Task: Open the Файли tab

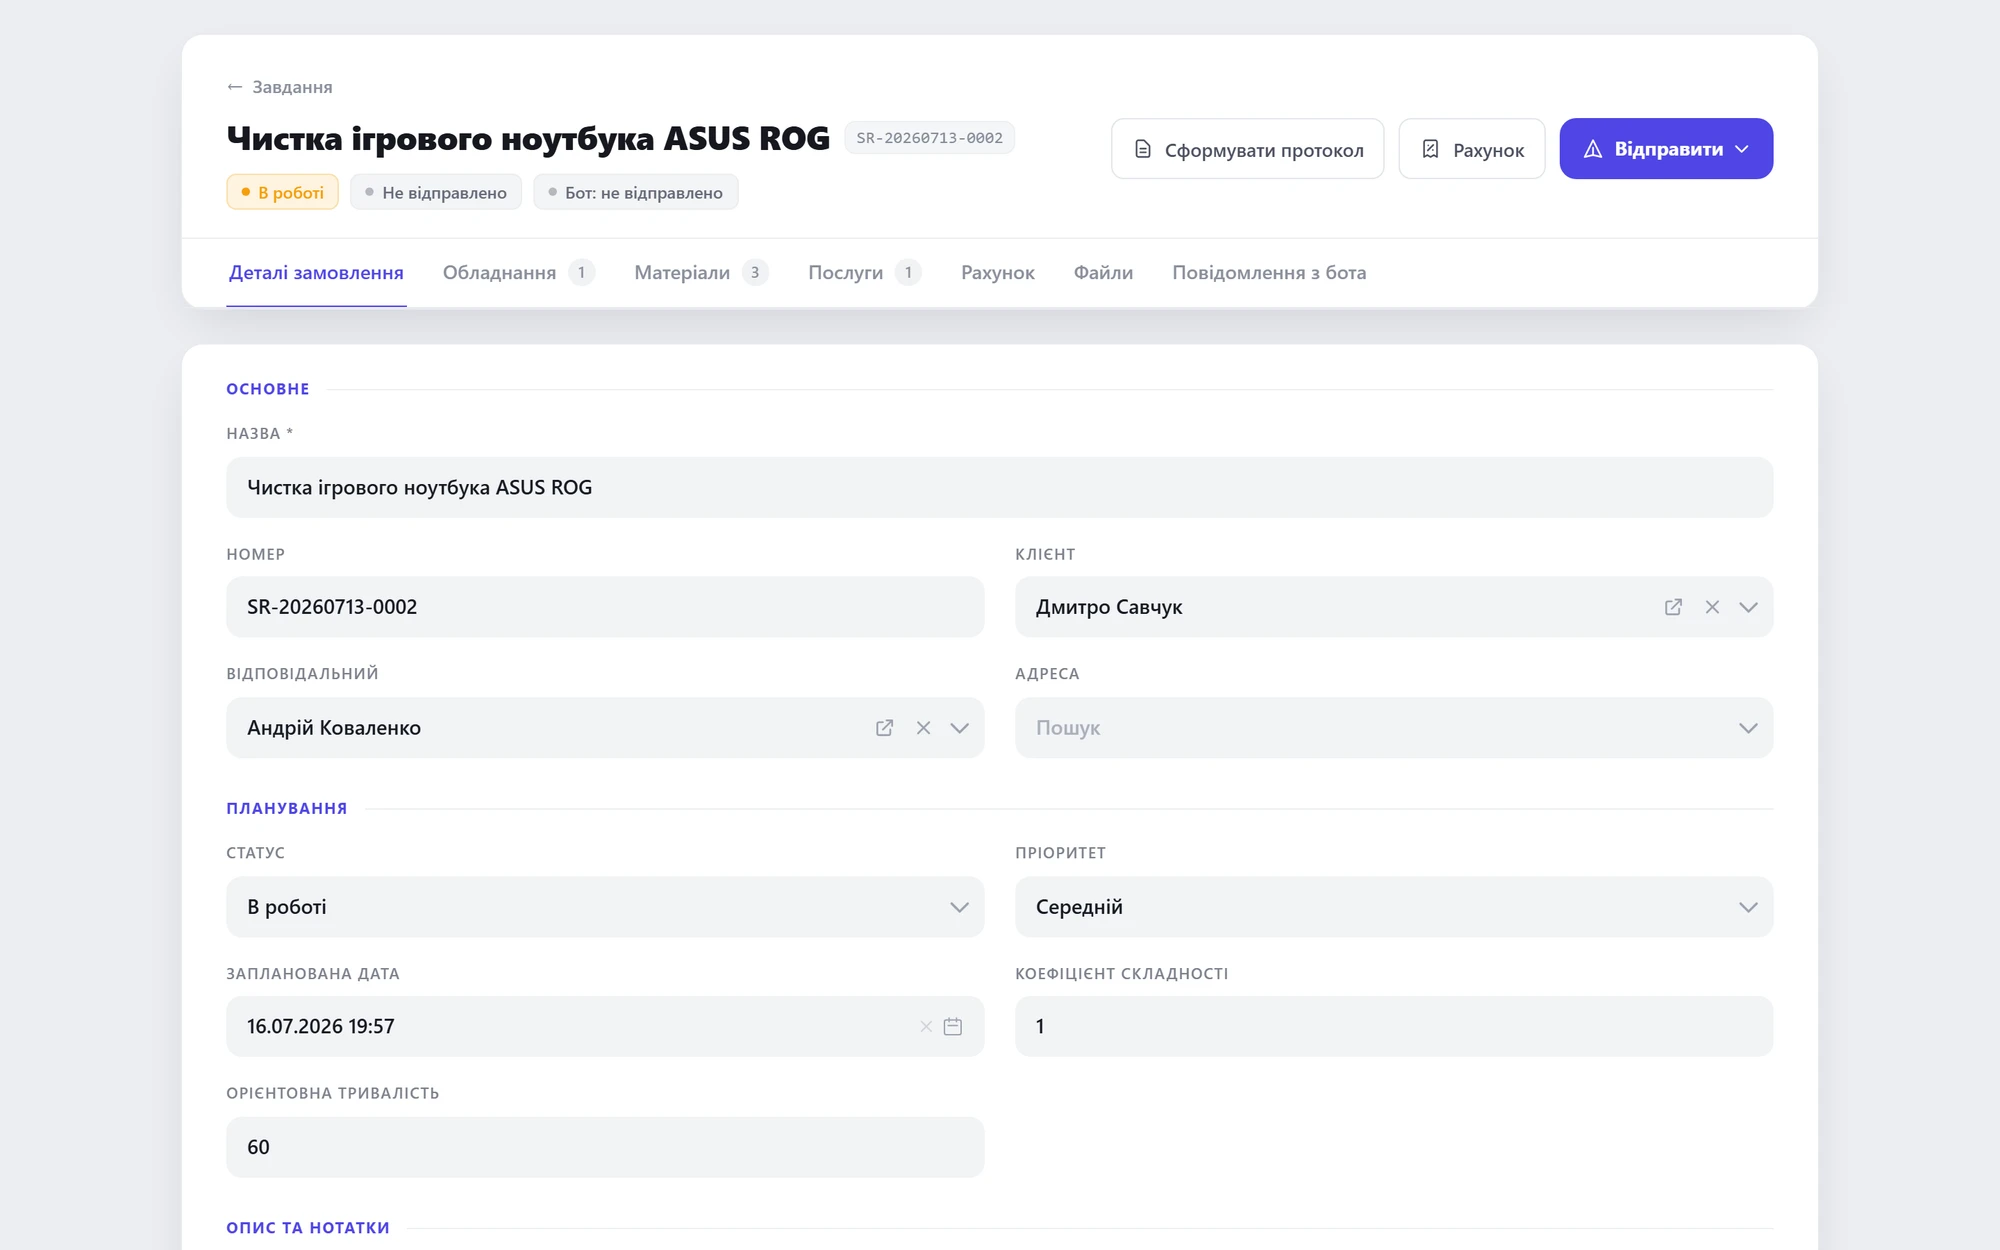Action: pos(1103,272)
